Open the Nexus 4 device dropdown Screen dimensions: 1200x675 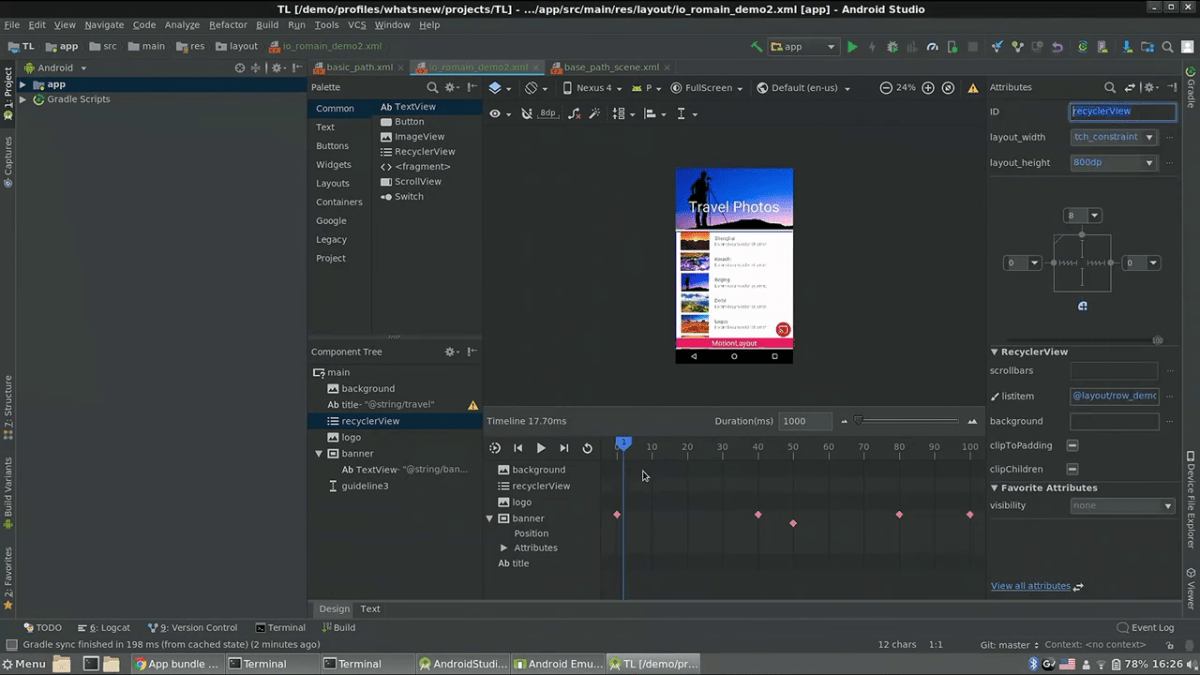point(592,88)
